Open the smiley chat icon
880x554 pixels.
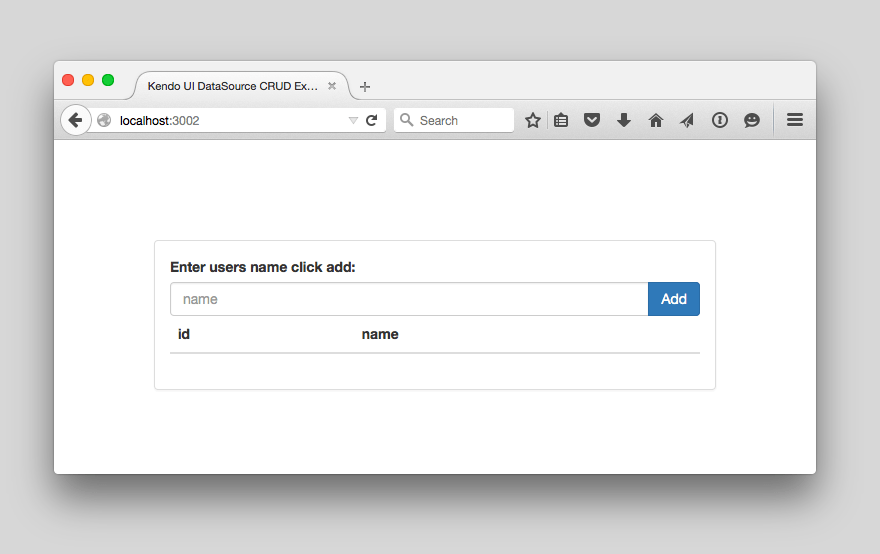pos(752,120)
